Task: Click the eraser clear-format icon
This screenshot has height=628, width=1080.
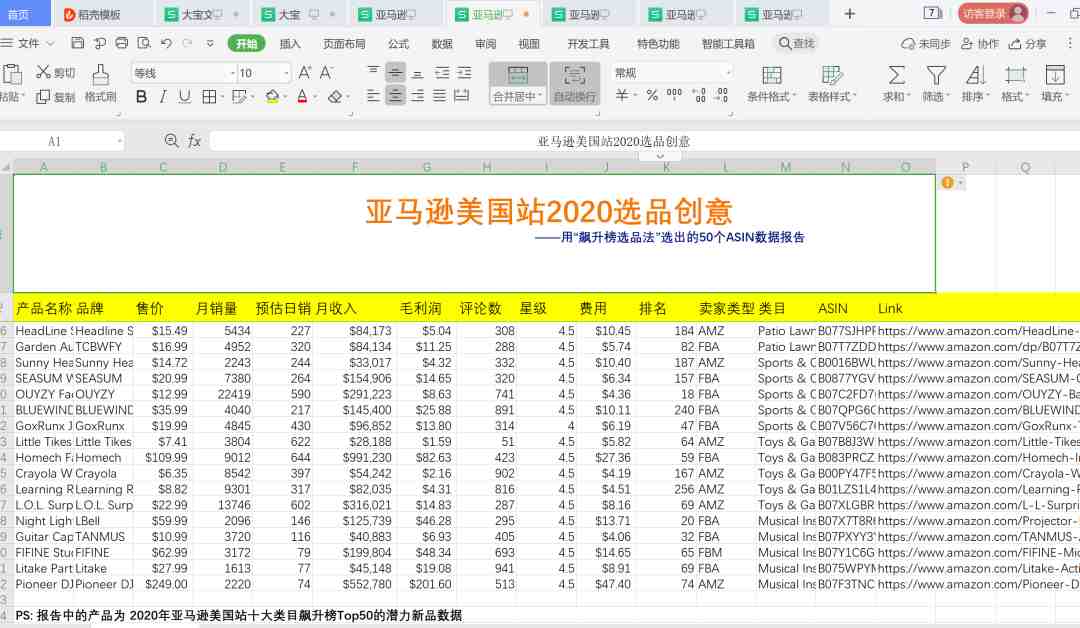Action: tap(335, 97)
